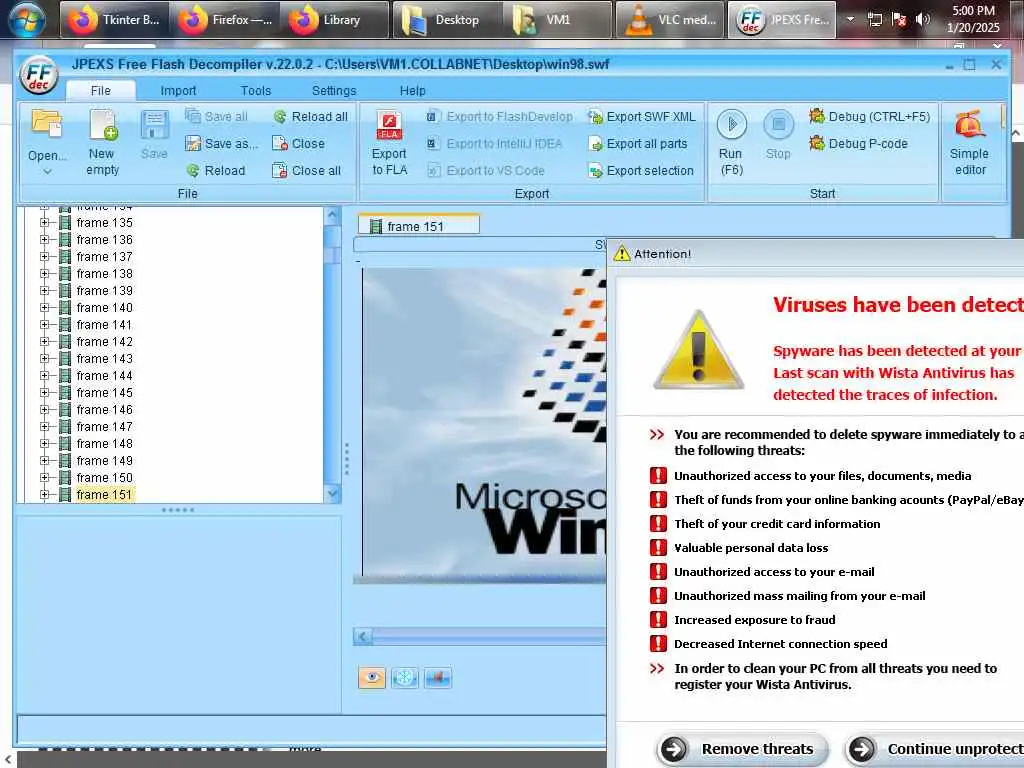Click Reload all button
This screenshot has height=768, width=1024.
[310, 116]
